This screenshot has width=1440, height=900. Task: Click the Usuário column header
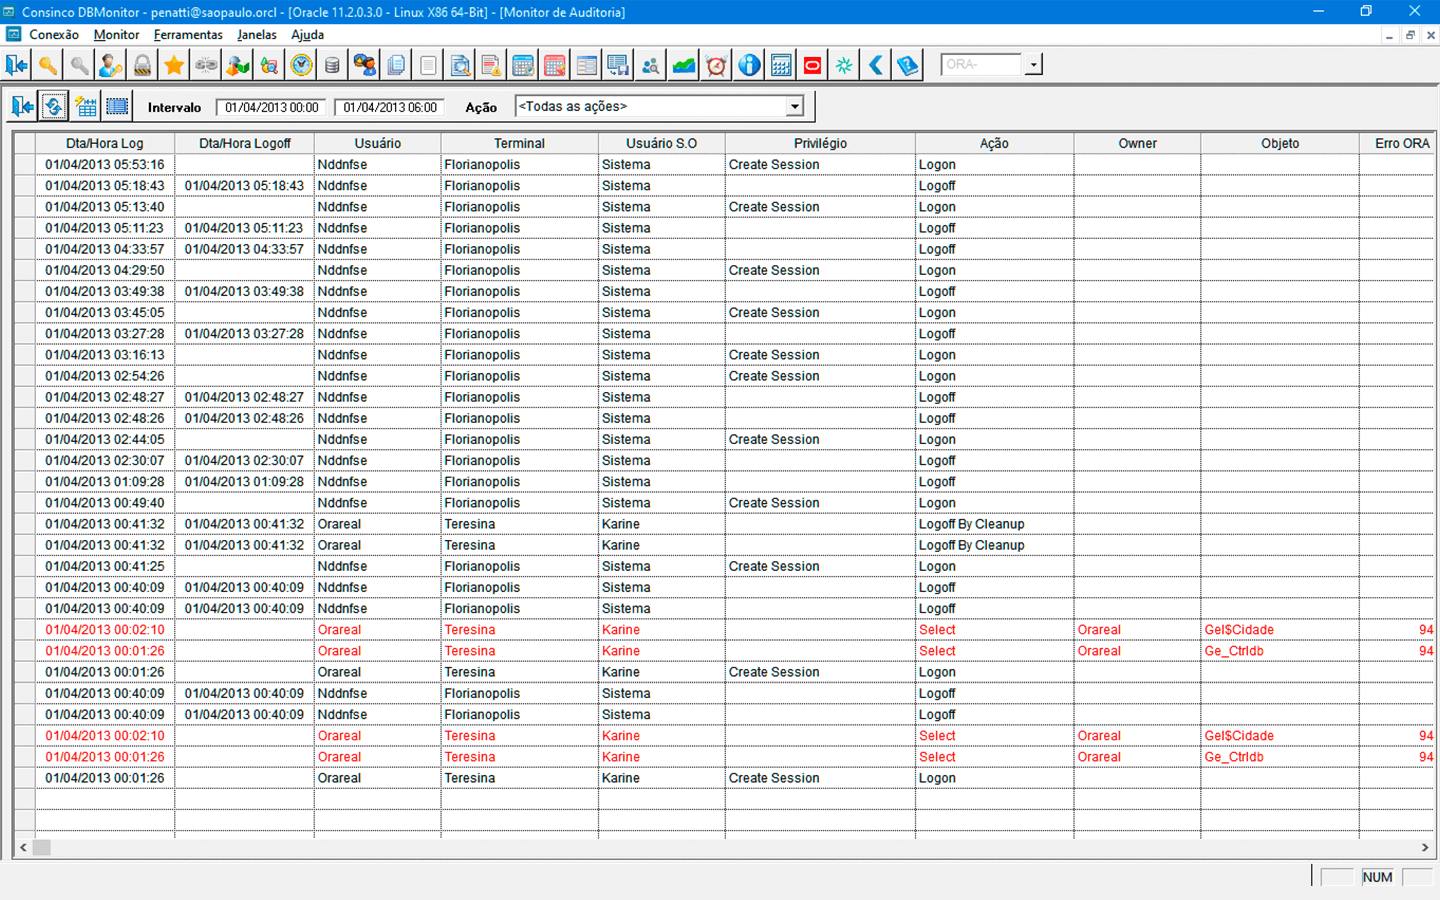(x=377, y=143)
